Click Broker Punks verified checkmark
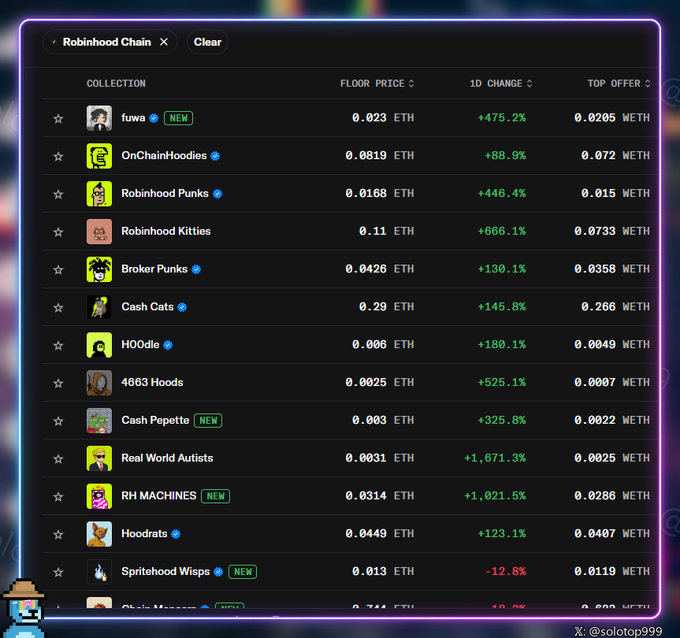 (x=196, y=269)
